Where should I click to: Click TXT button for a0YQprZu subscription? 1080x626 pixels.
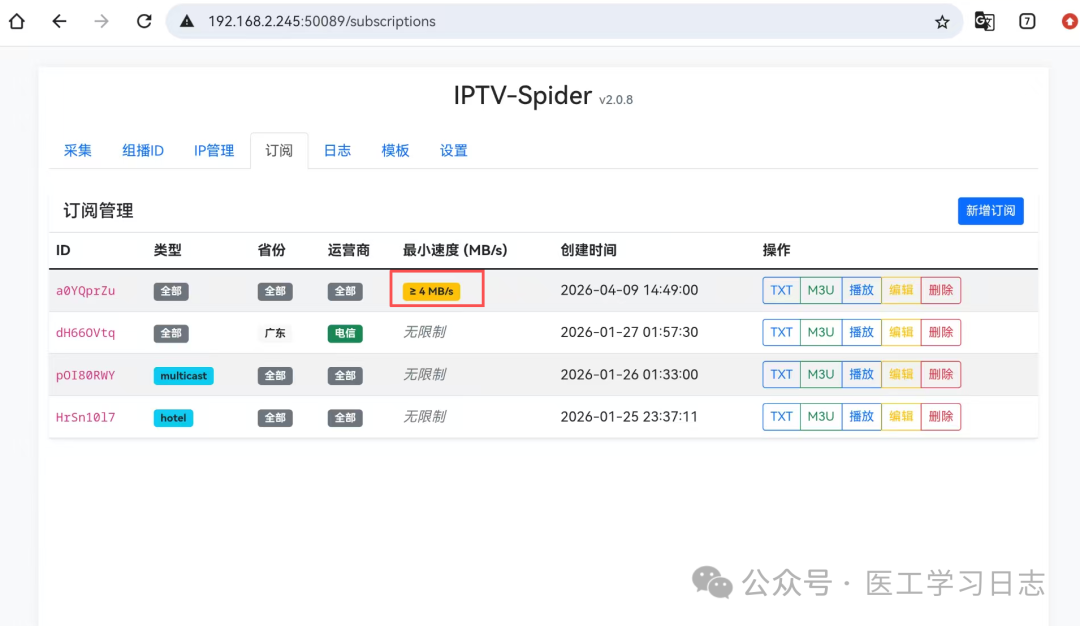[x=782, y=291]
